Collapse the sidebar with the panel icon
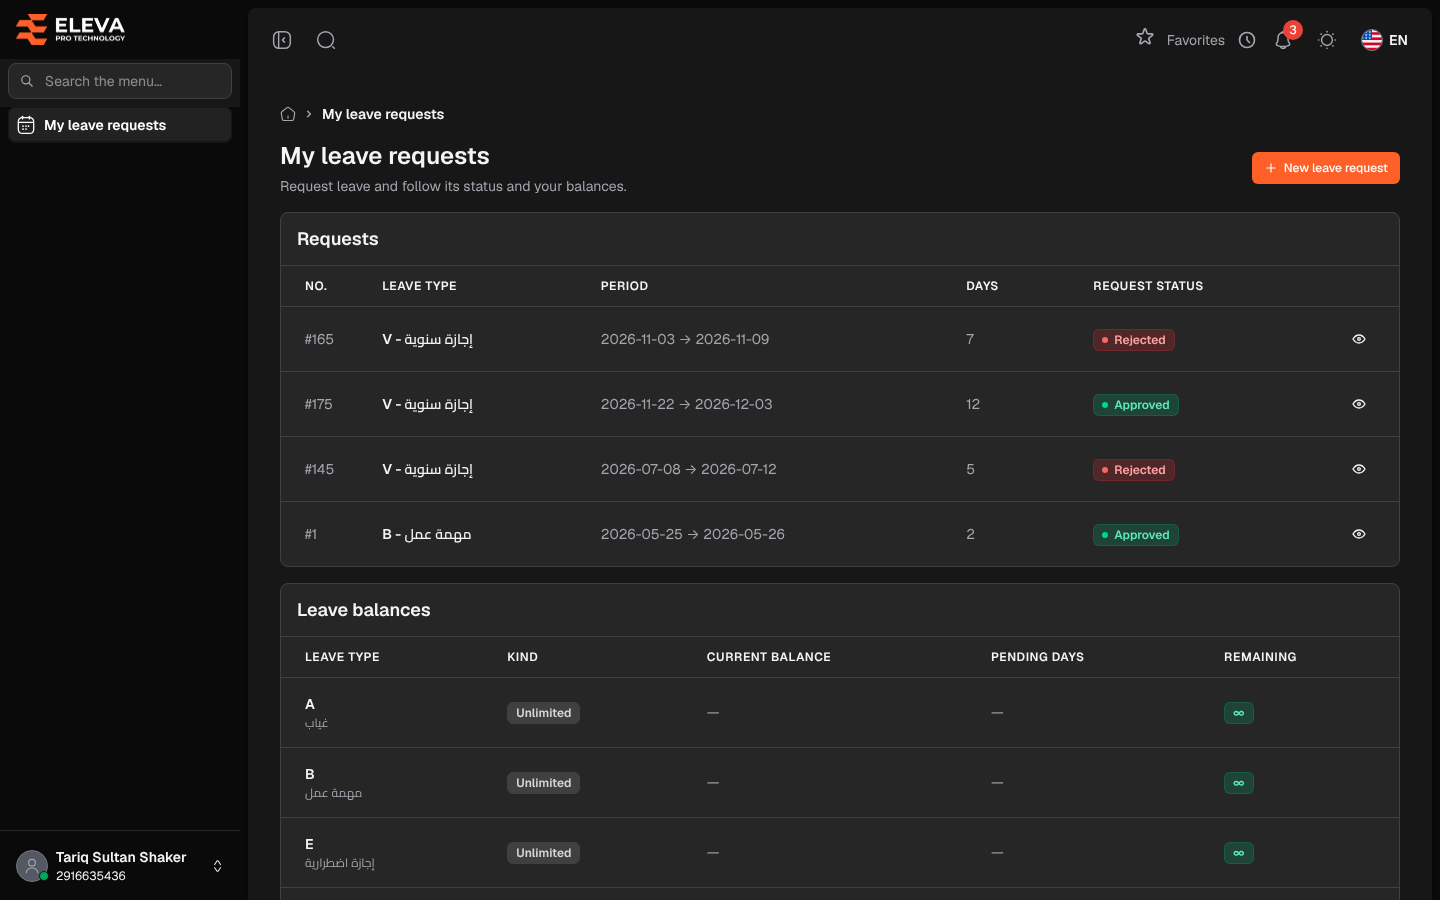 pyautogui.click(x=282, y=40)
